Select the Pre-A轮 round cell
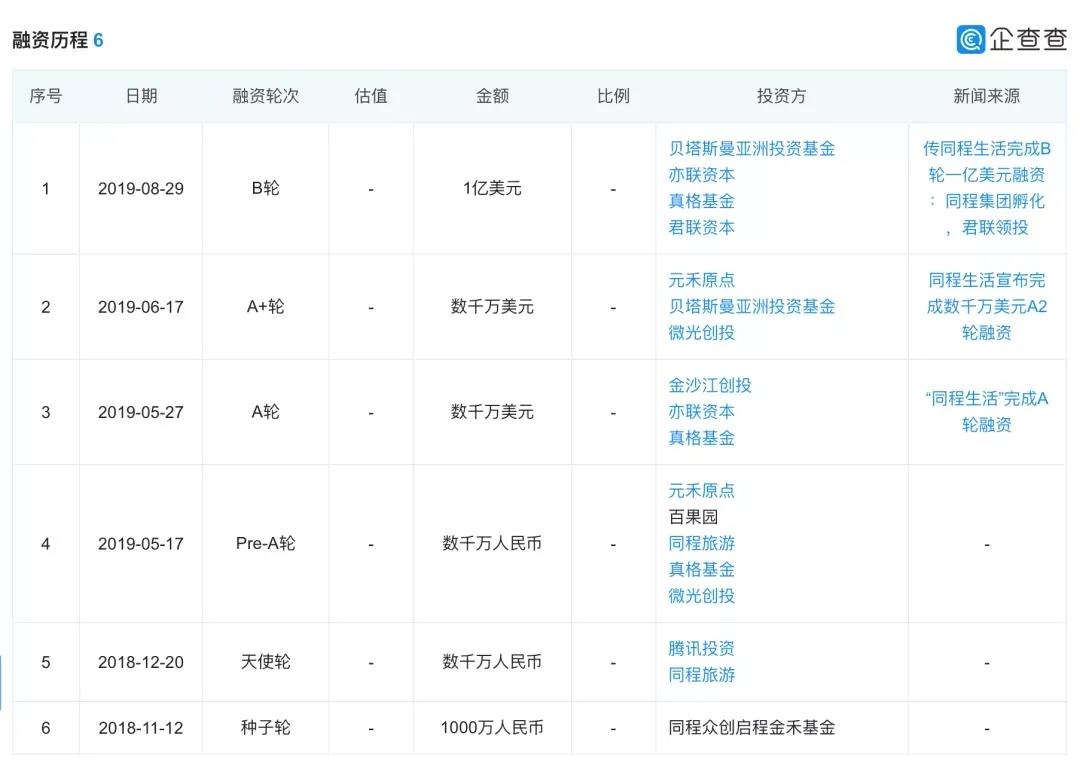Viewport: 1080px width, 781px height. [x=265, y=543]
